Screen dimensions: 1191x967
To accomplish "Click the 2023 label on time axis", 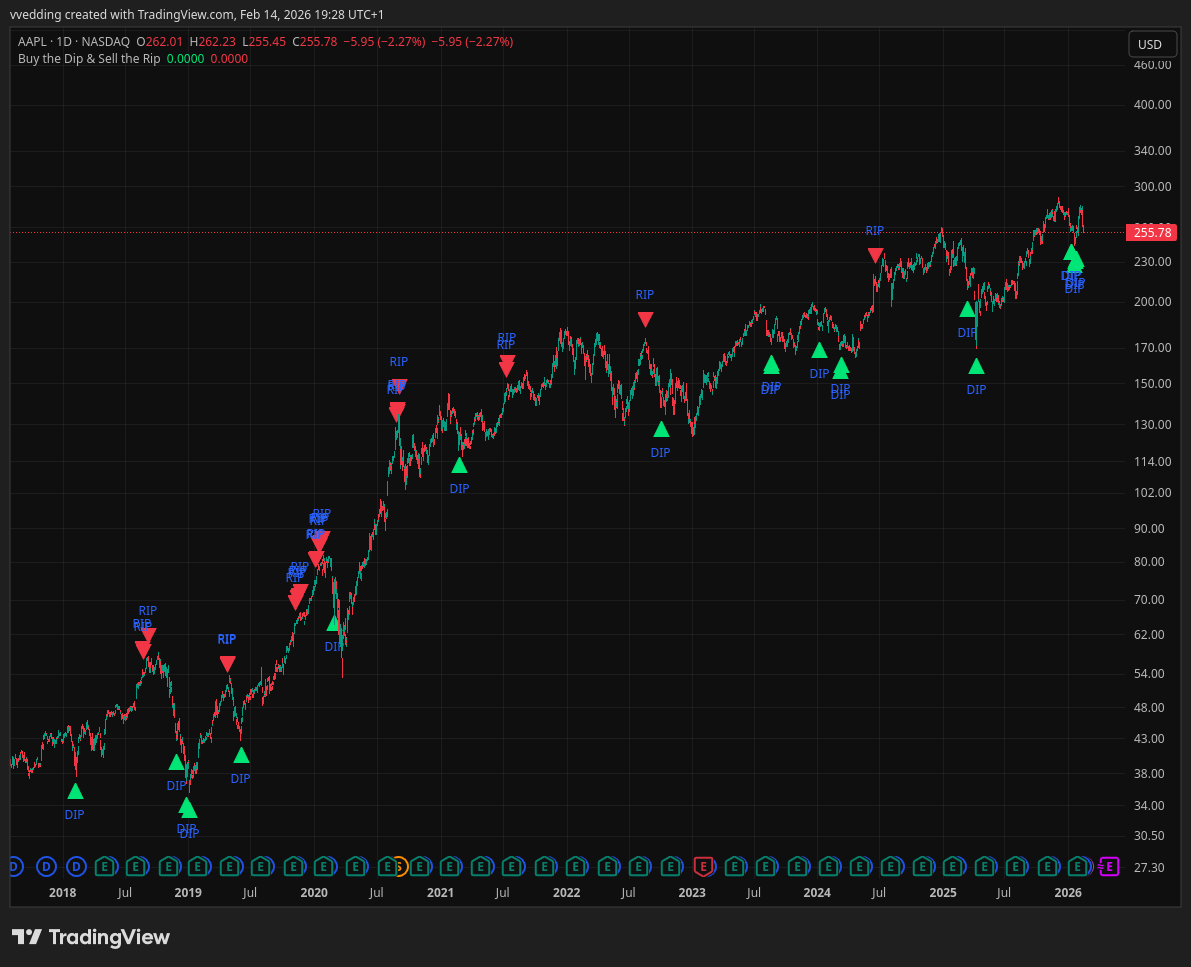I will pyautogui.click(x=691, y=892).
